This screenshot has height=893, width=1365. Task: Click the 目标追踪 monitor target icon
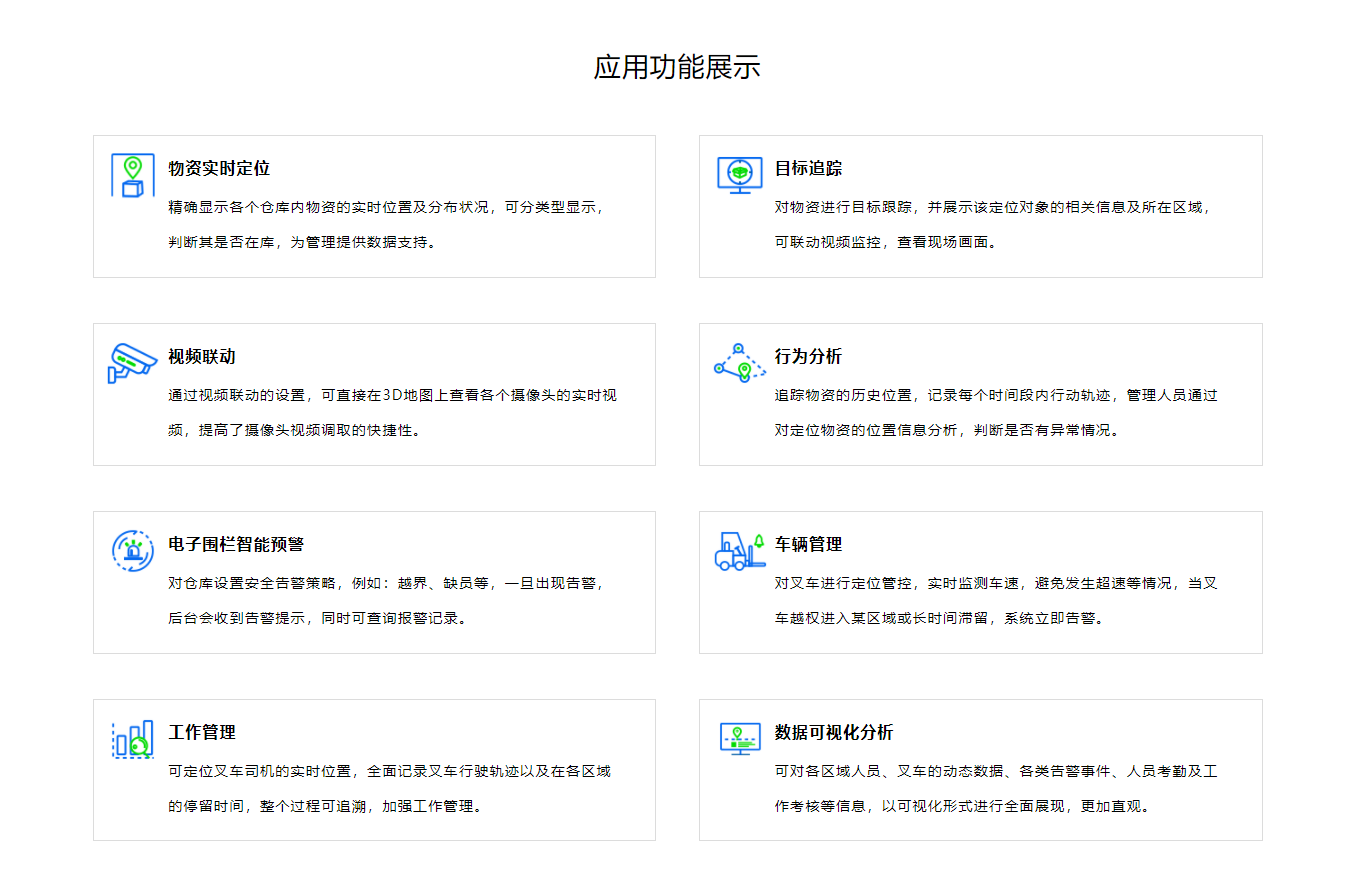coord(739,174)
